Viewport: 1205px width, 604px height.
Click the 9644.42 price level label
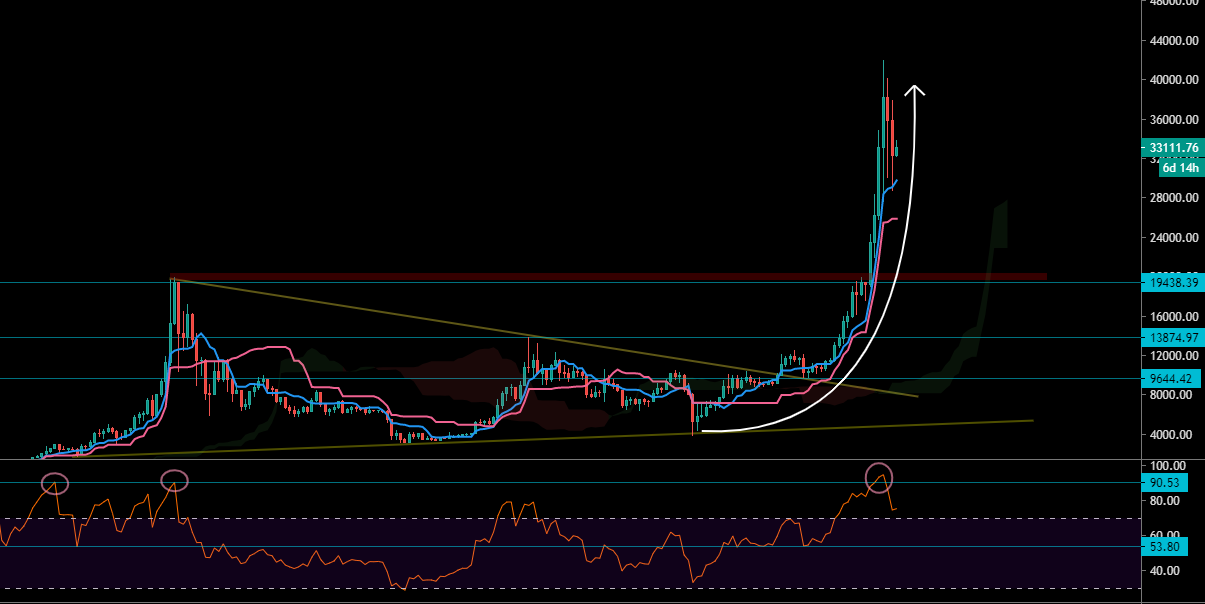pyautogui.click(x=1171, y=377)
